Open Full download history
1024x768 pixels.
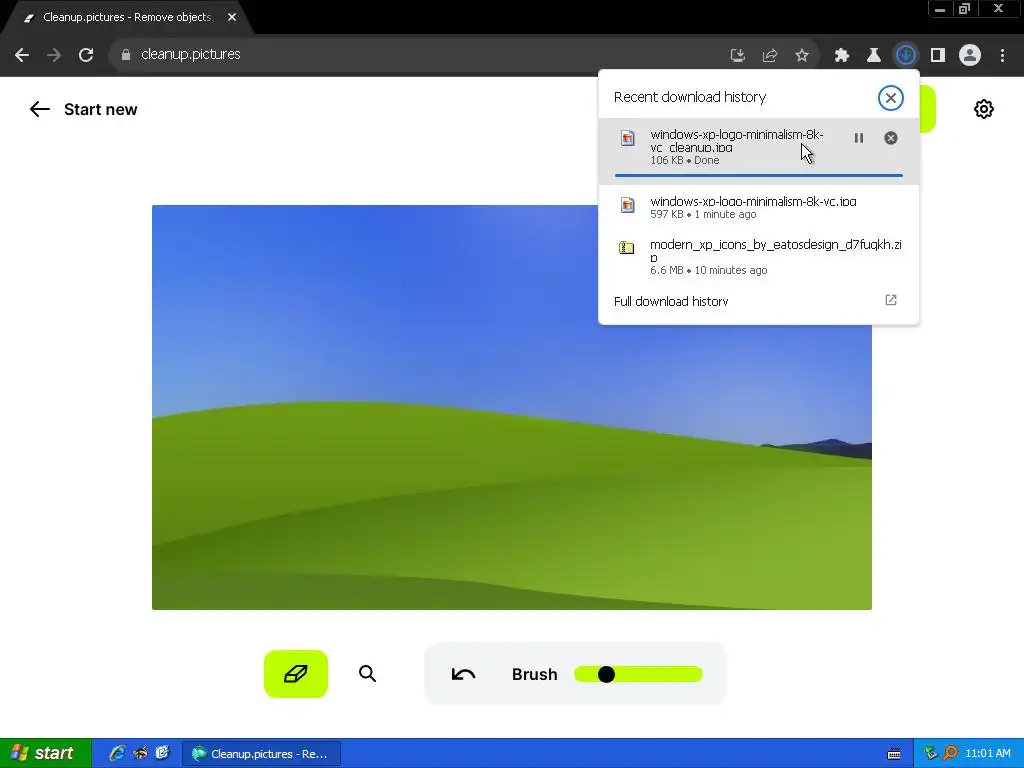tap(758, 301)
